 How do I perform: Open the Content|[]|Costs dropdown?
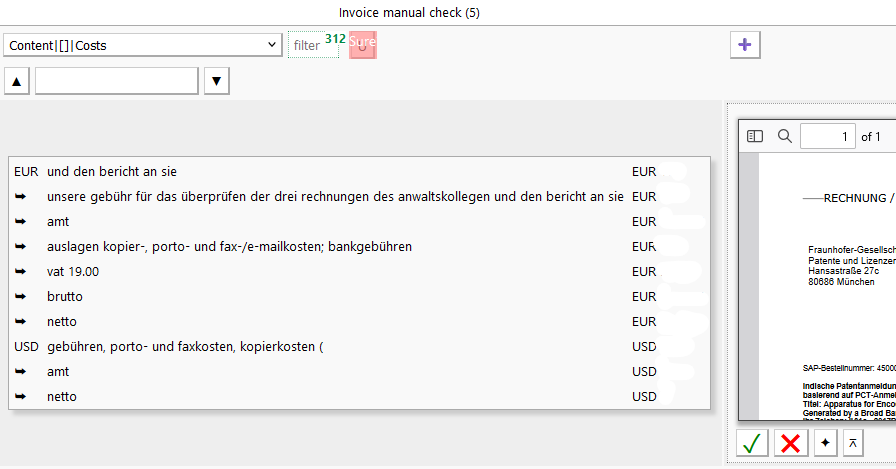143,45
